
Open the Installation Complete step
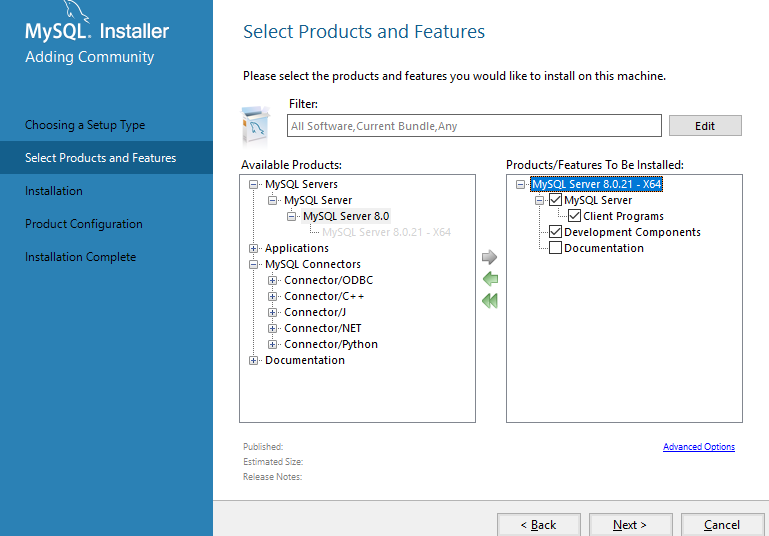80,256
